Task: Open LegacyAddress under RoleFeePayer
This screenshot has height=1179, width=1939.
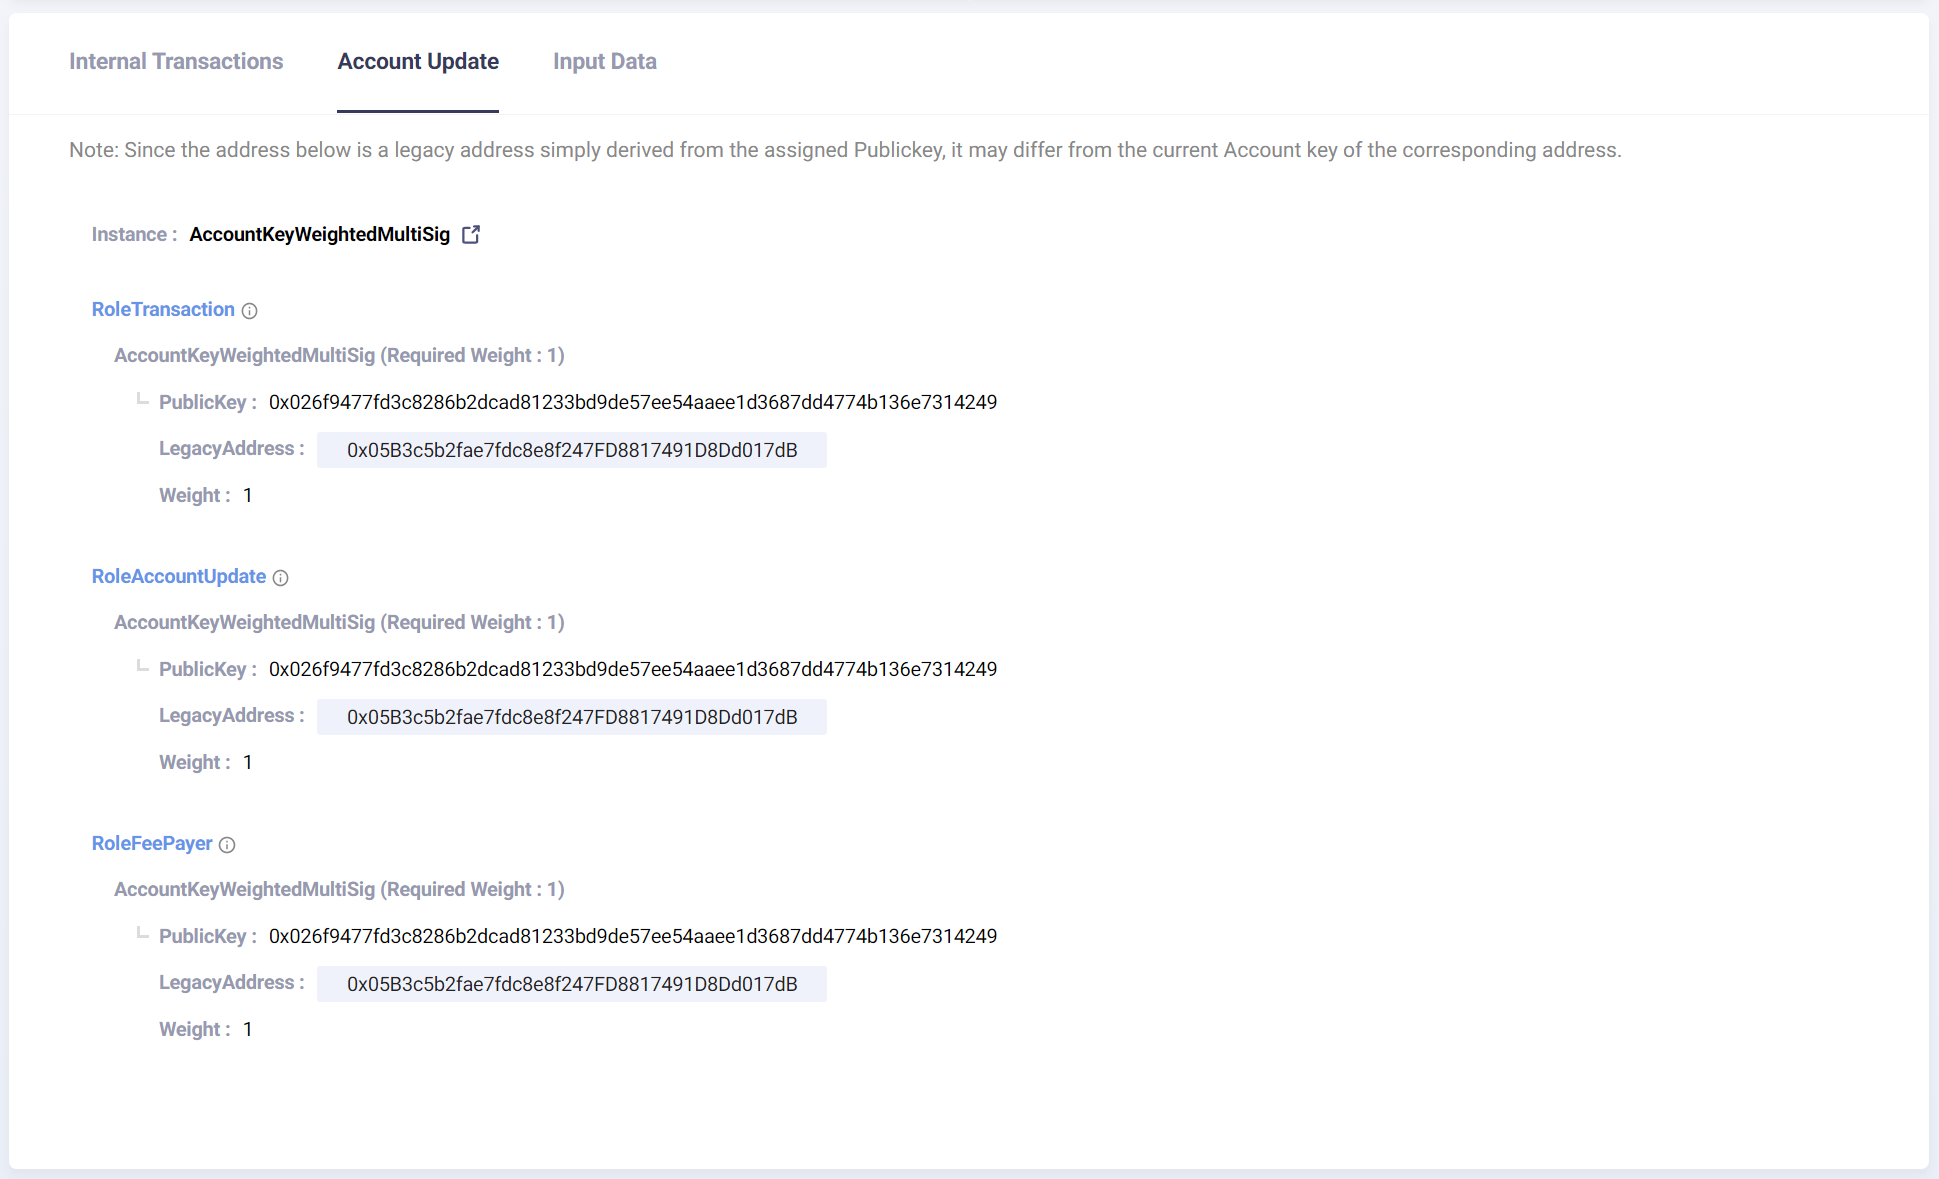Action: click(x=571, y=984)
